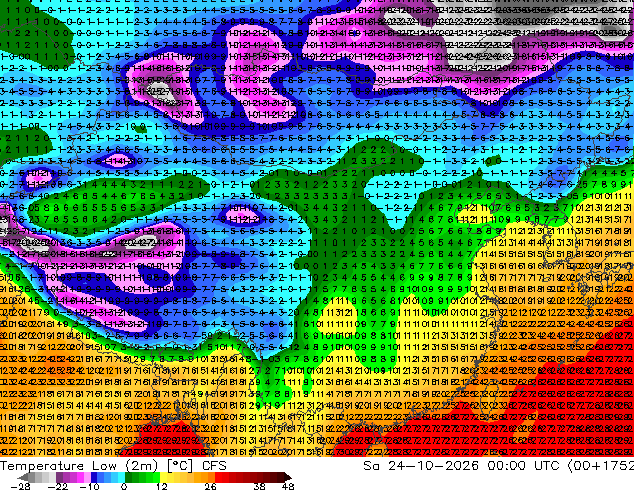Click the 0 label on the legend

[124, 486]
